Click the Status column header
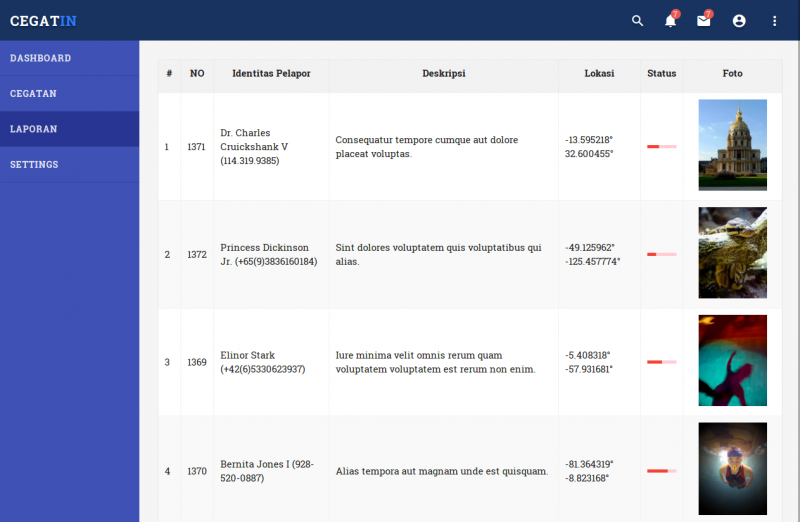 coord(661,73)
